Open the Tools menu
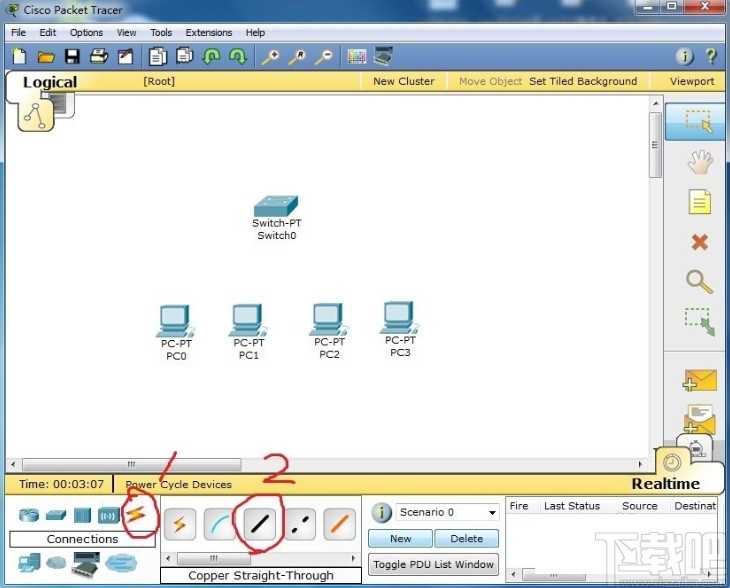The image size is (730, 588). [161, 33]
